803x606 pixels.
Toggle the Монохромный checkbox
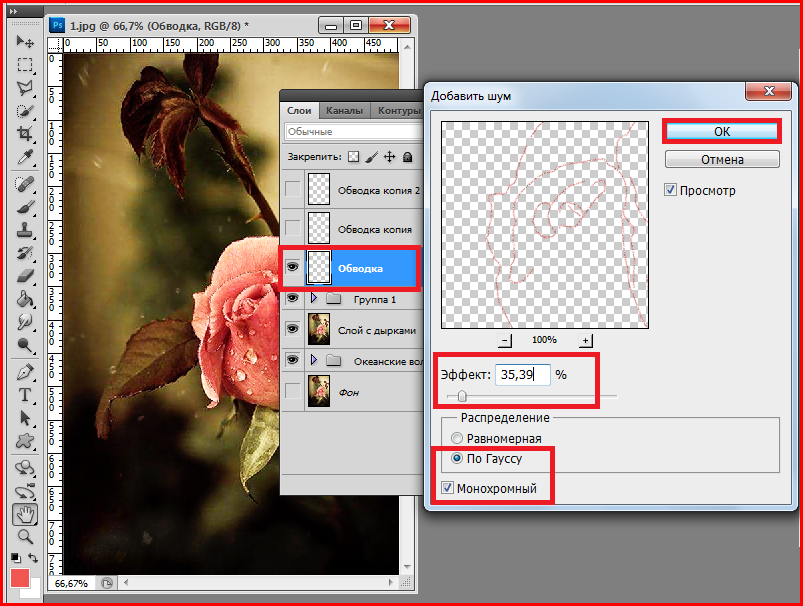pos(448,488)
